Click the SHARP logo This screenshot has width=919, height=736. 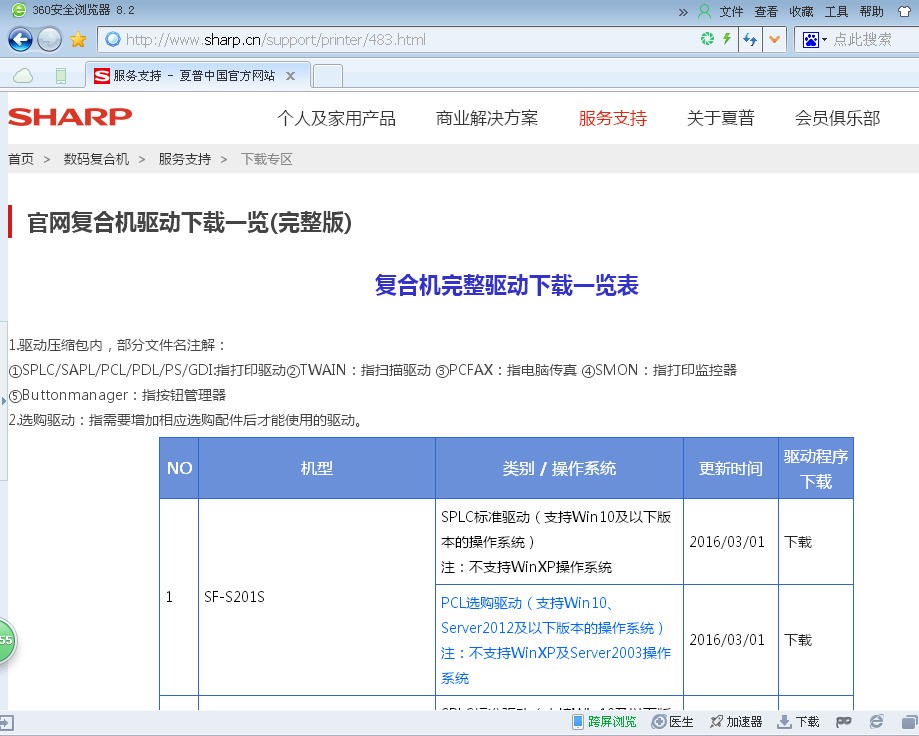point(70,117)
